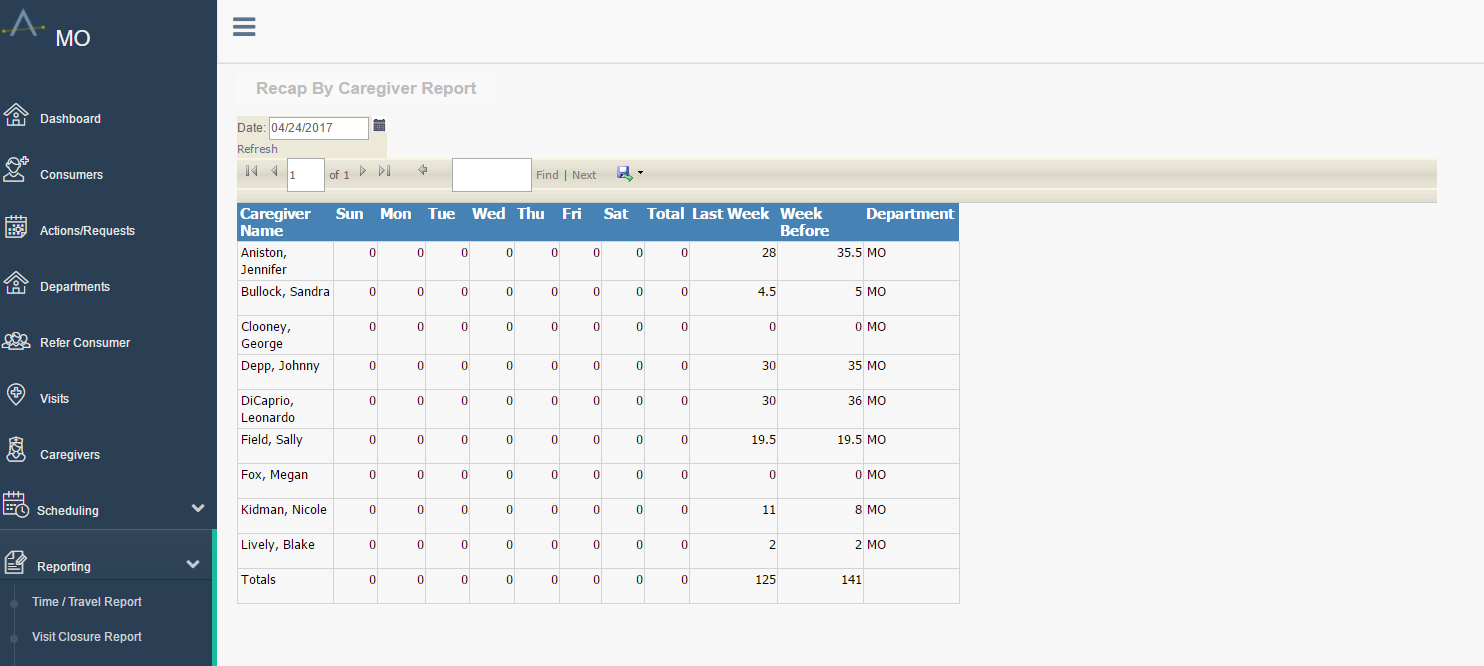1484x666 pixels.
Task: Go to previous report page
Action: tap(274, 171)
